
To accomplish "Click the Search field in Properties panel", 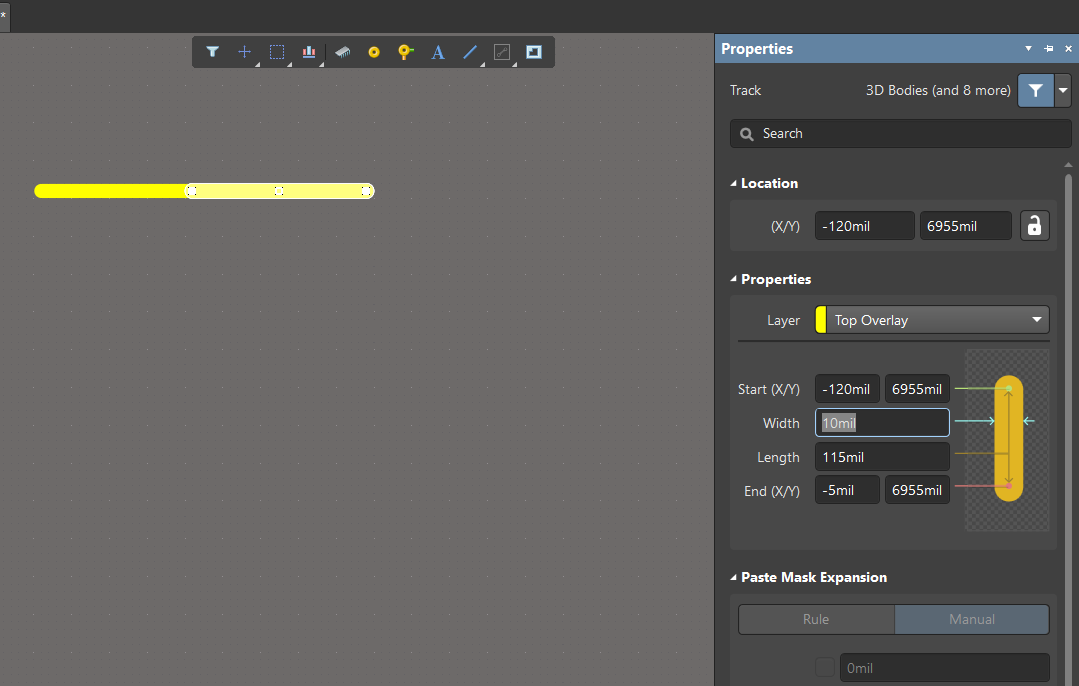I will pos(900,133).
